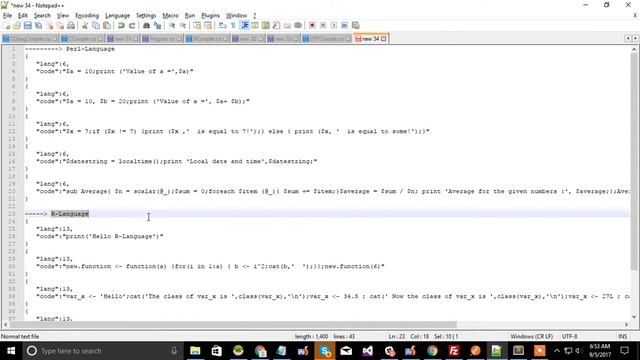Undo last edit with green arrow icon
This screenshot has width=640, height=360.
click(121, 26)
